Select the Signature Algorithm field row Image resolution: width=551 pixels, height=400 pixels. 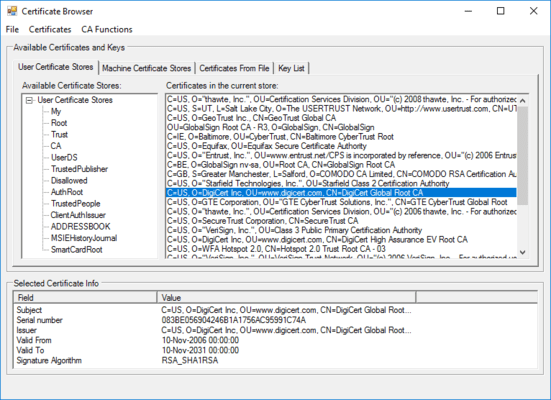pos(276,361)
